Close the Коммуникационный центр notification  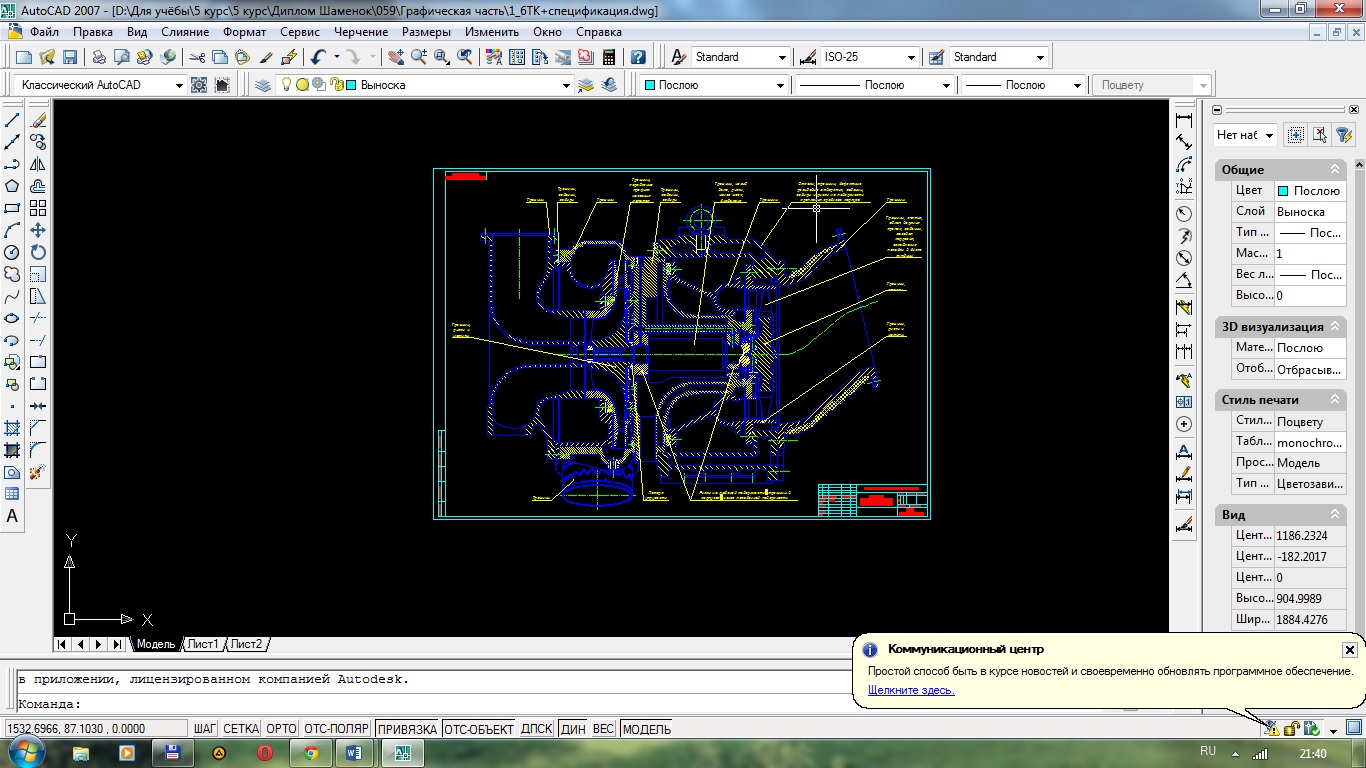point(1349,649)
